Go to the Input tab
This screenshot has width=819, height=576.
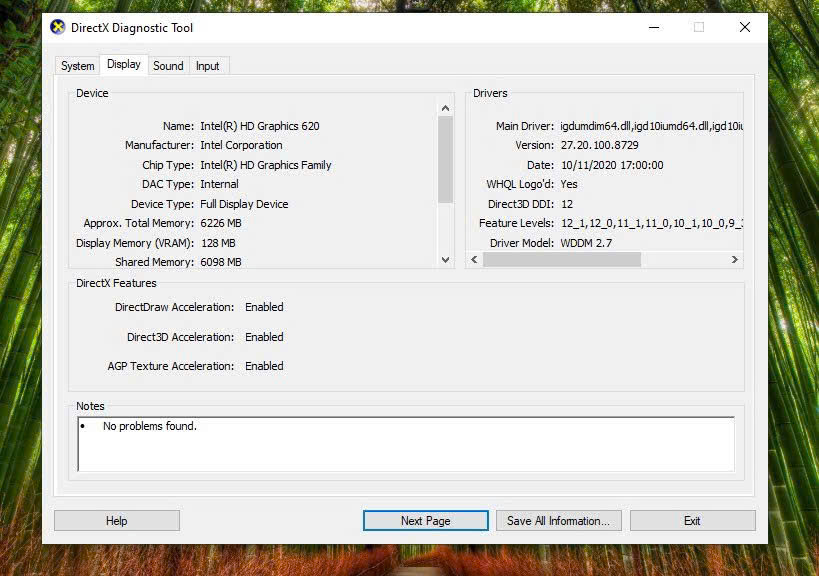pyautogui.click(x=208, y=66)
